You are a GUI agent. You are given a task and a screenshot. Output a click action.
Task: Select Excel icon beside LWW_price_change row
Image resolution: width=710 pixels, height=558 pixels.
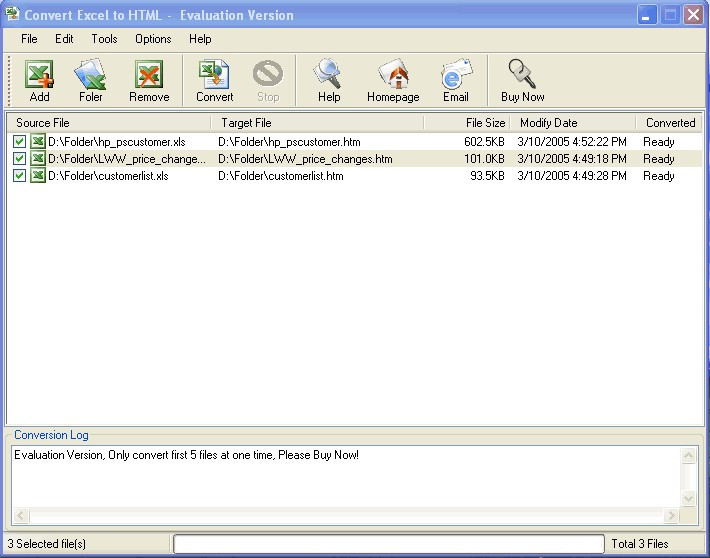click(38, 159)
